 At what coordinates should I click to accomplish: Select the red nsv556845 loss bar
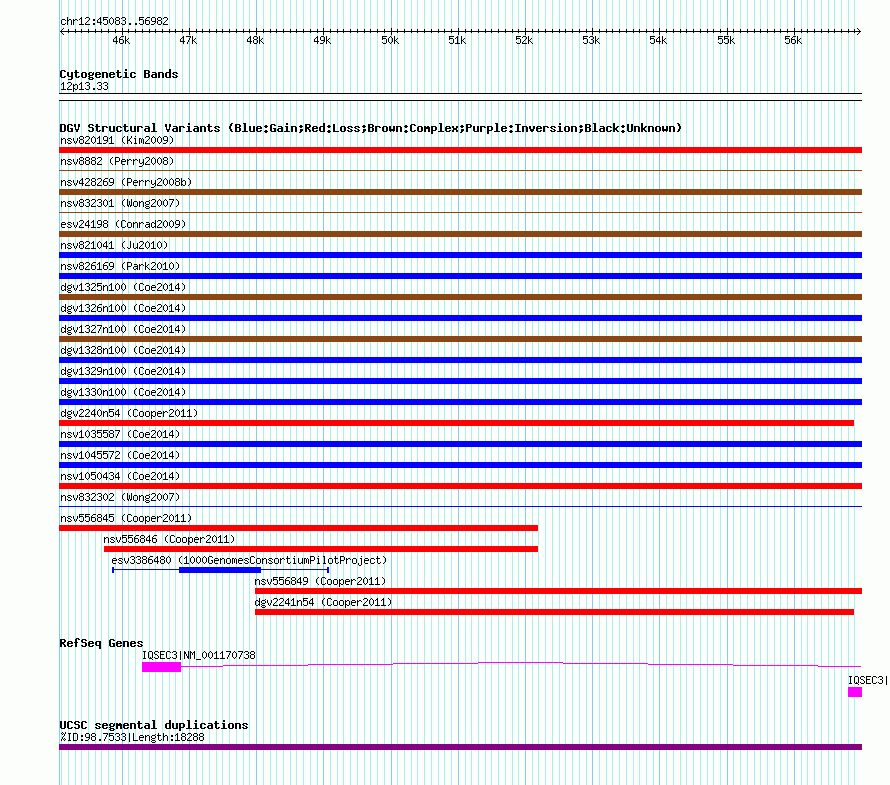pos(299,528)
